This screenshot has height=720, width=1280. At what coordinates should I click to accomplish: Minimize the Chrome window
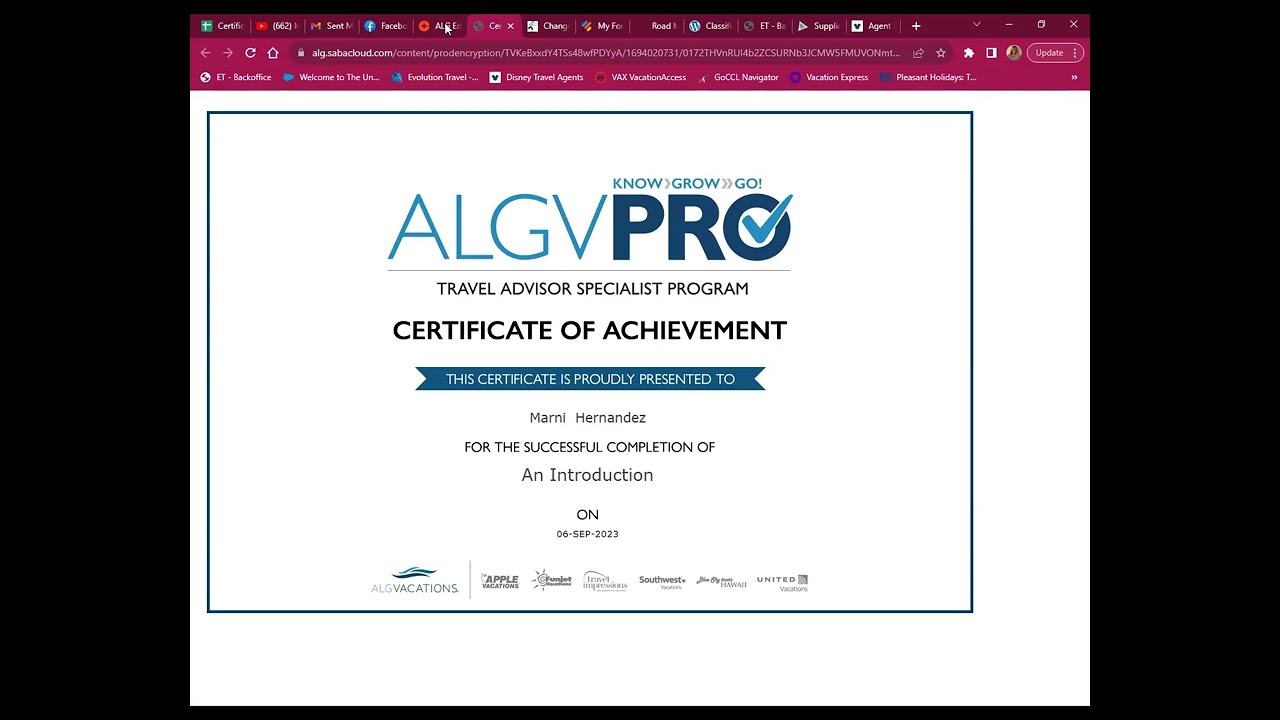pos(1009,25)
